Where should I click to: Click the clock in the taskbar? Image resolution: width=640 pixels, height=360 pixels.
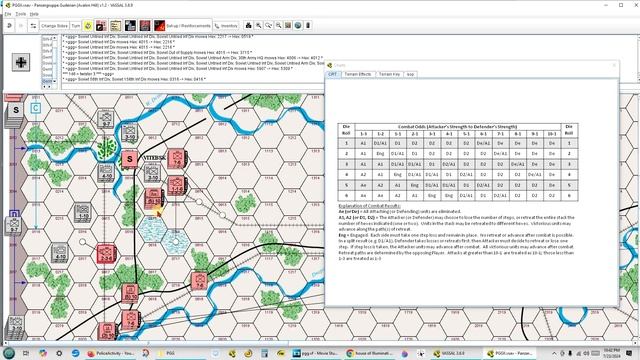tap(611, 353)
